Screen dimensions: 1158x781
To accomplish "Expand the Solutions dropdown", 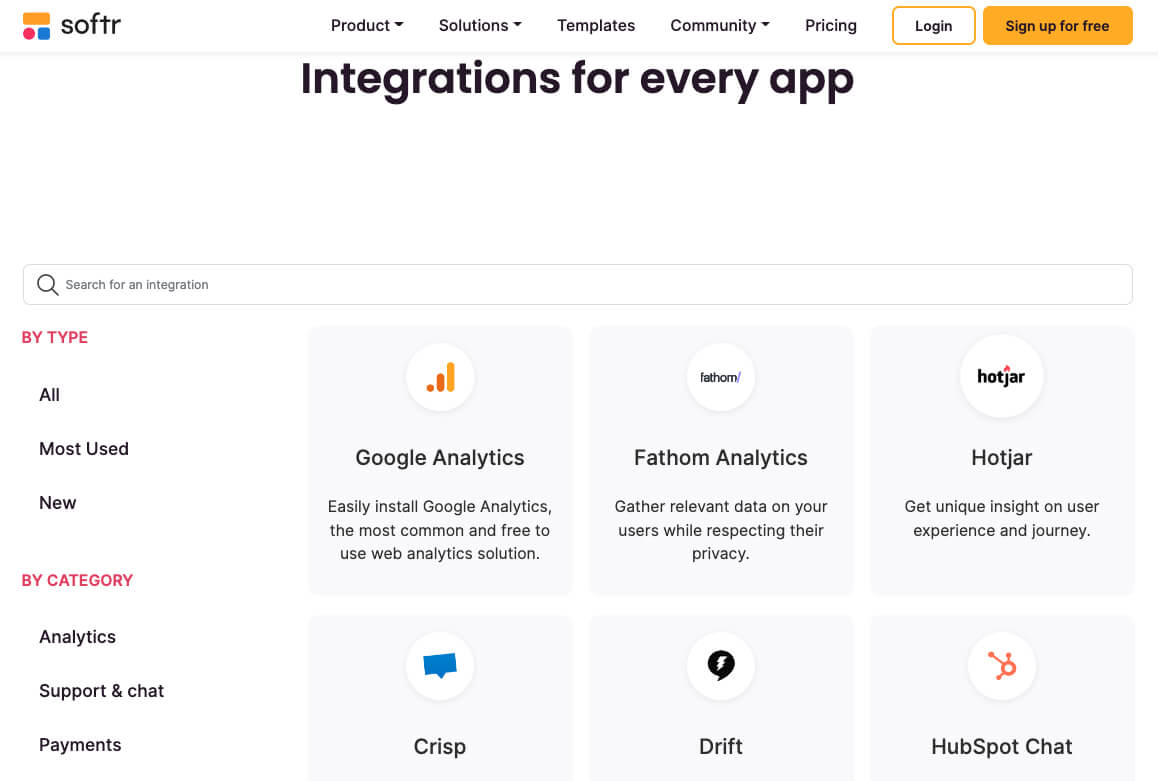I will click(479, 25).
